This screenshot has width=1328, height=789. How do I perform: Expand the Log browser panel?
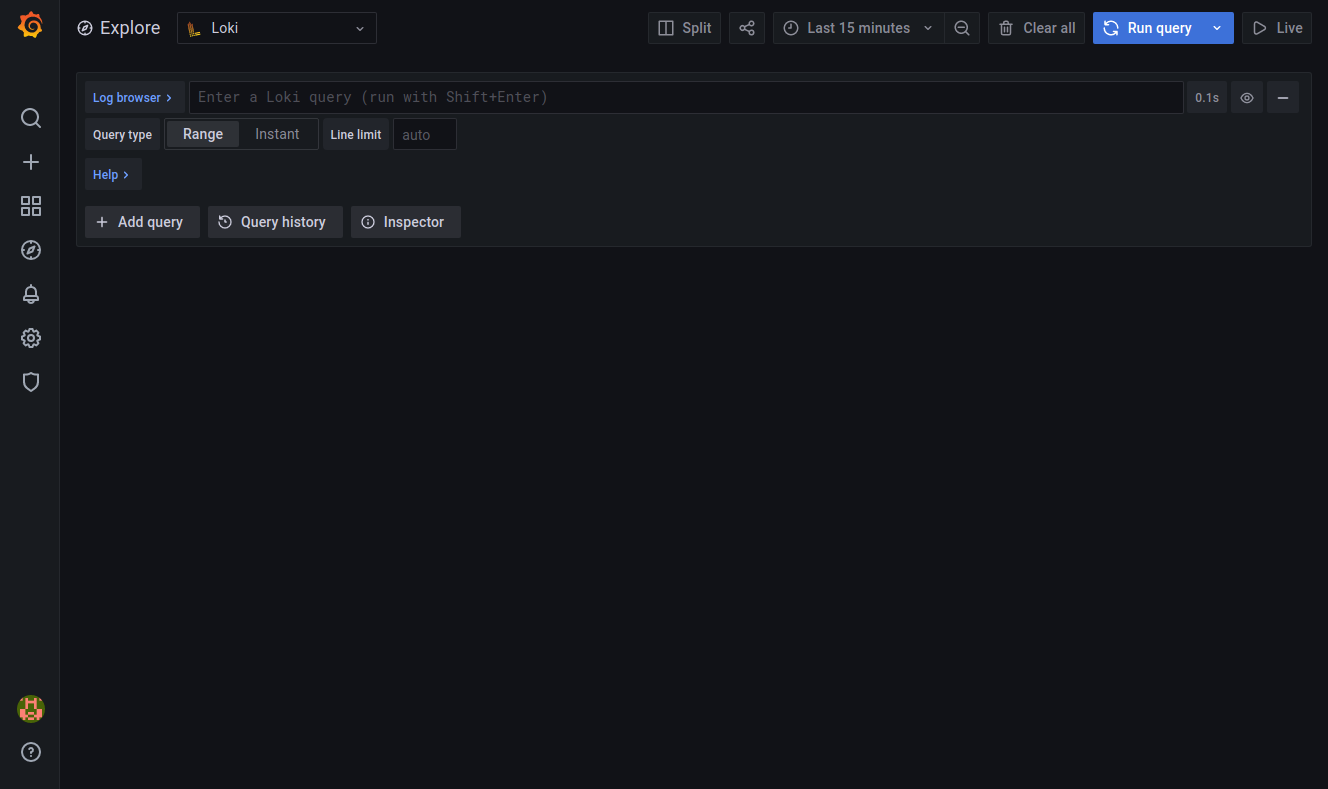pos(133,98)
